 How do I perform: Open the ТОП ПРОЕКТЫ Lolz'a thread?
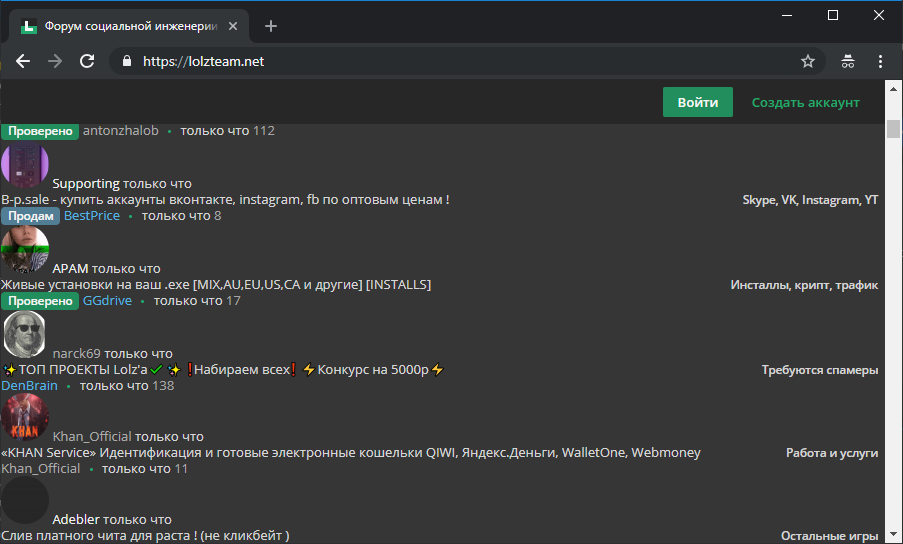[x=223, y=370]
